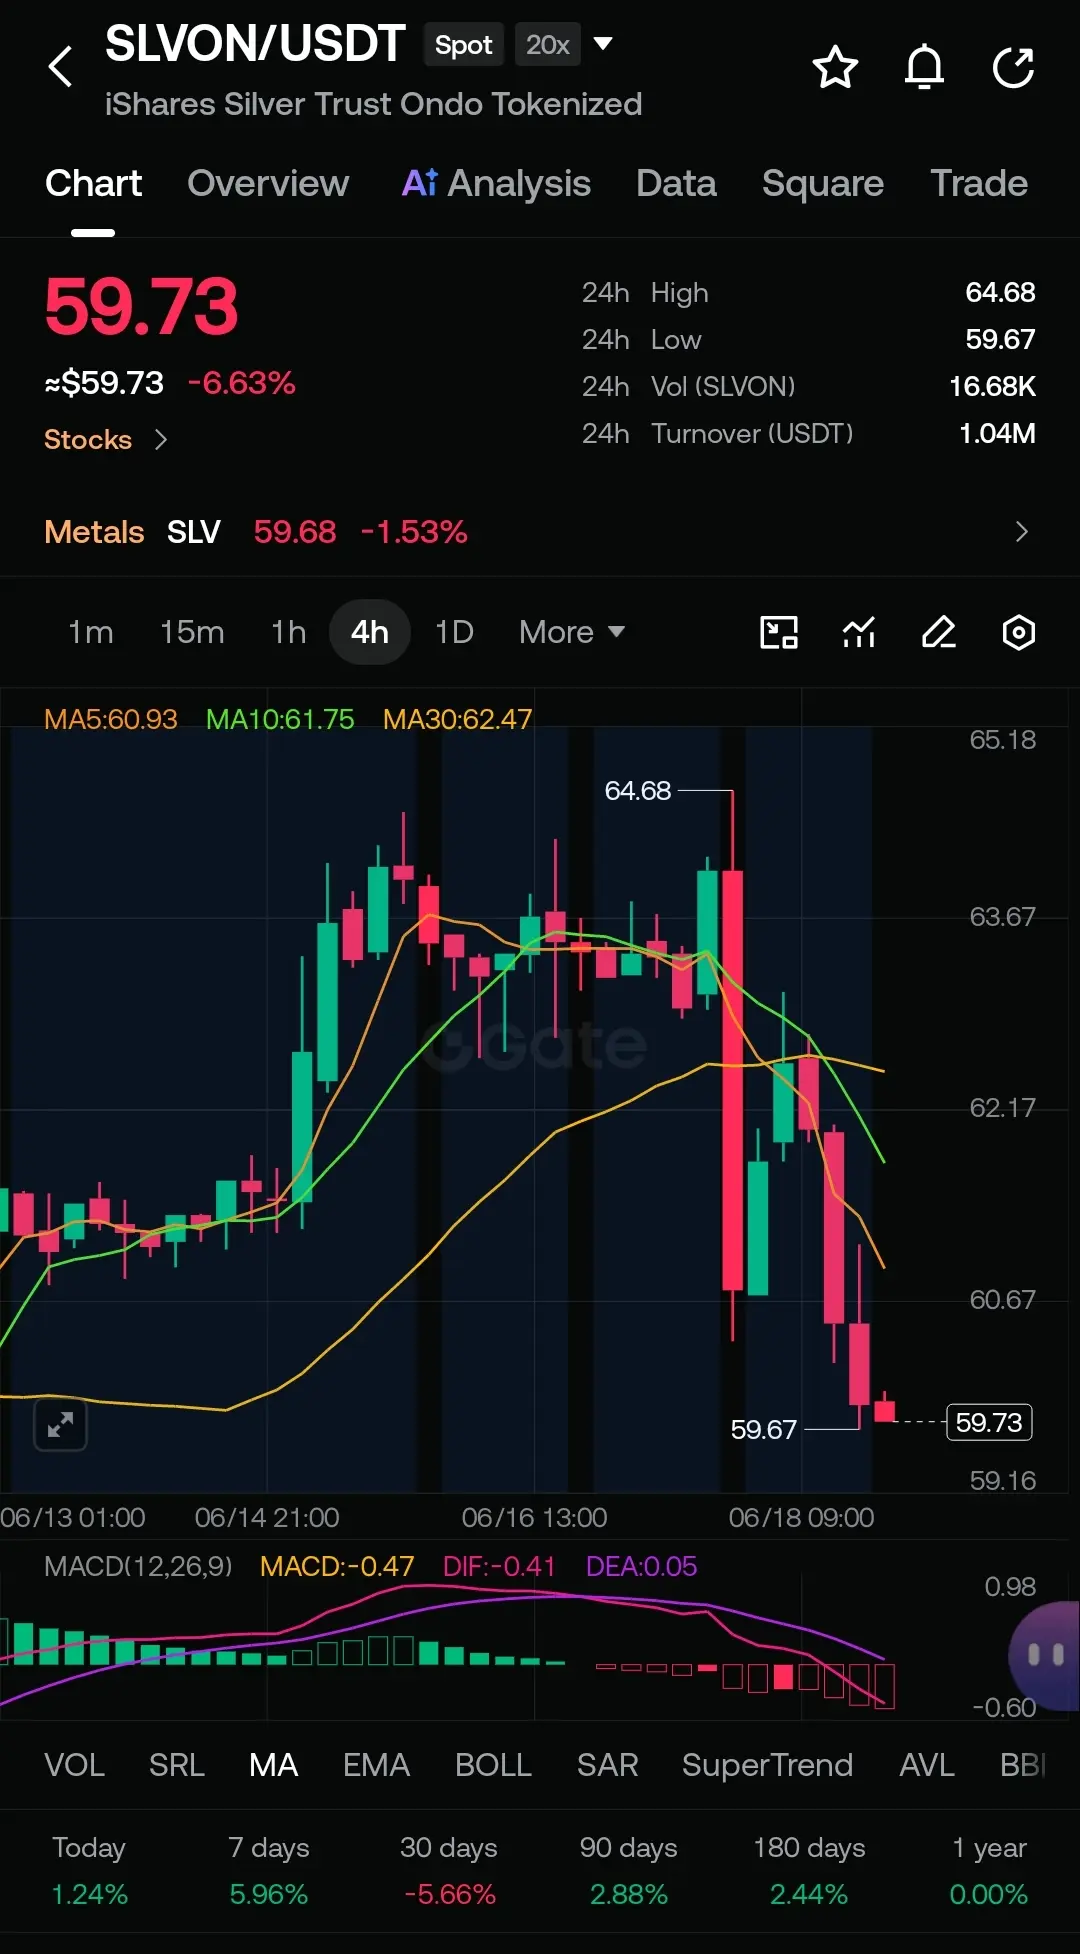This screenshot has width=1080, height=1954.
Task: Tap the MACD(12,26,9) indicator label
Action: tap(138, 1566)
